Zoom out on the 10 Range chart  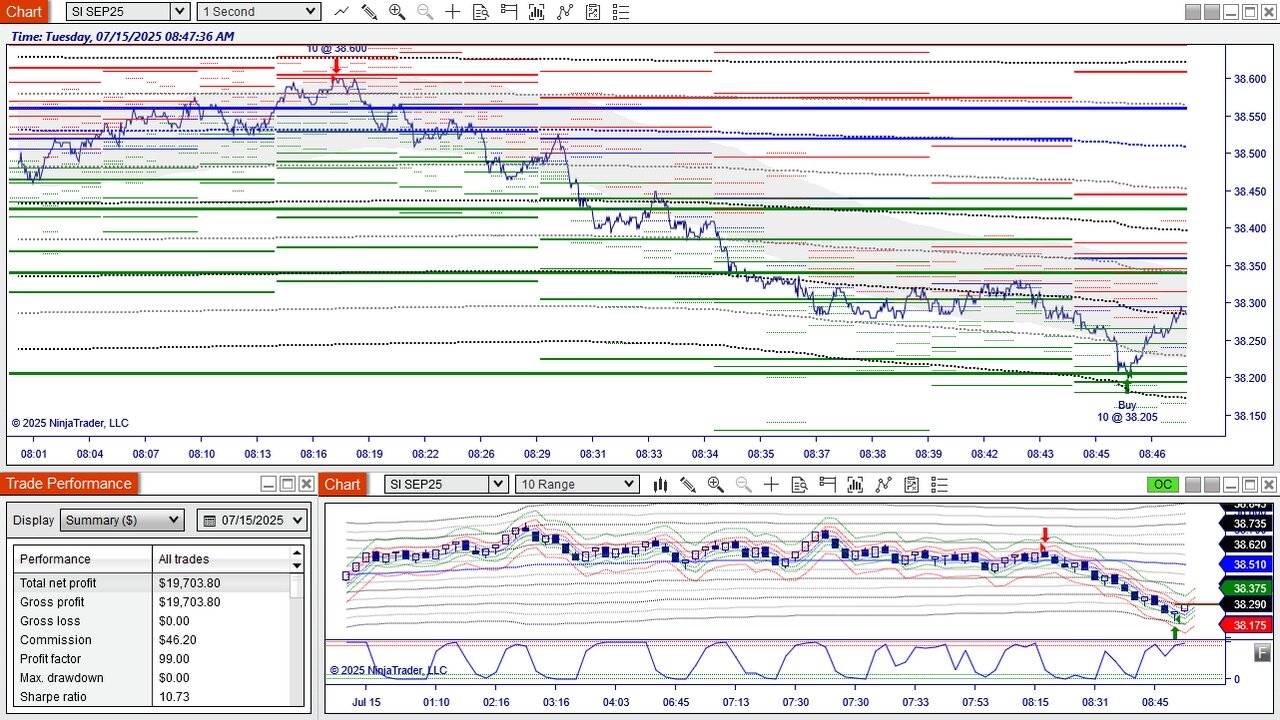point(744,484)
